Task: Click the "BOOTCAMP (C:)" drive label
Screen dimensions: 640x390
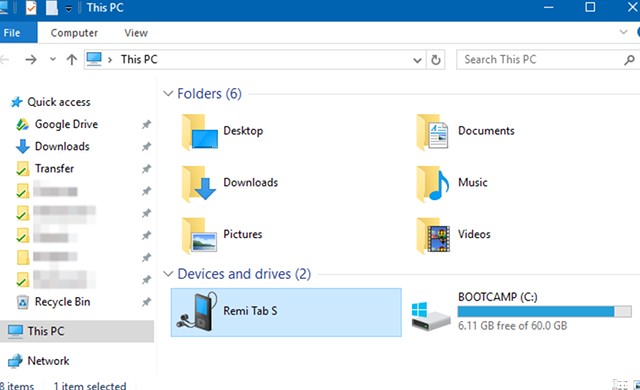Action: (x=498, y=297)
